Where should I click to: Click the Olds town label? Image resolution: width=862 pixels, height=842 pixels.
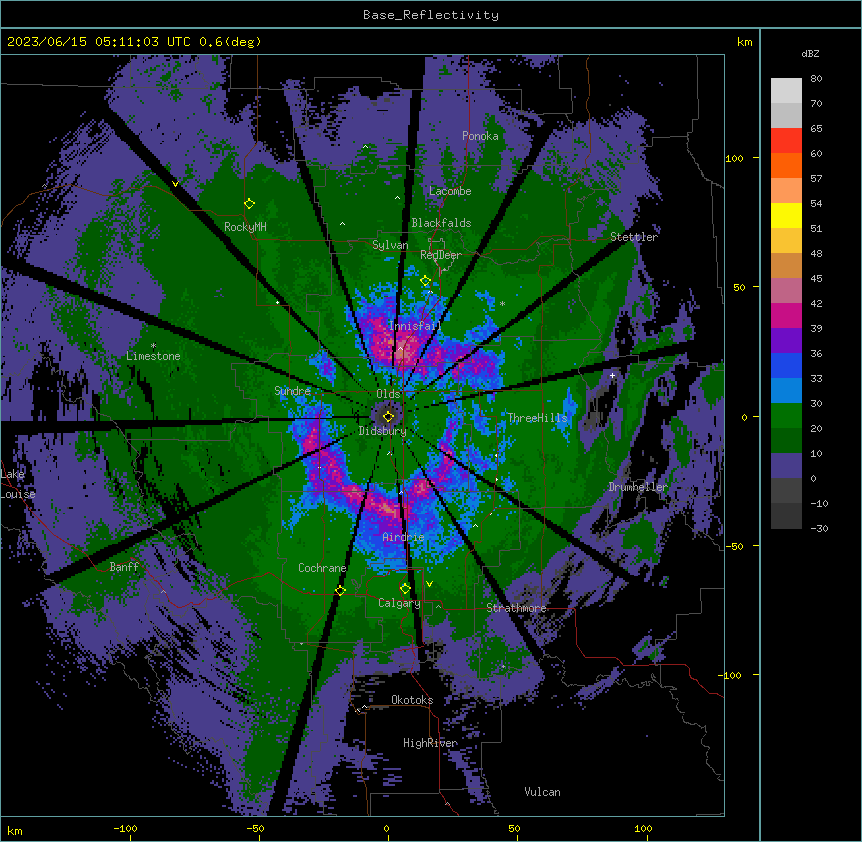[388, 394]
